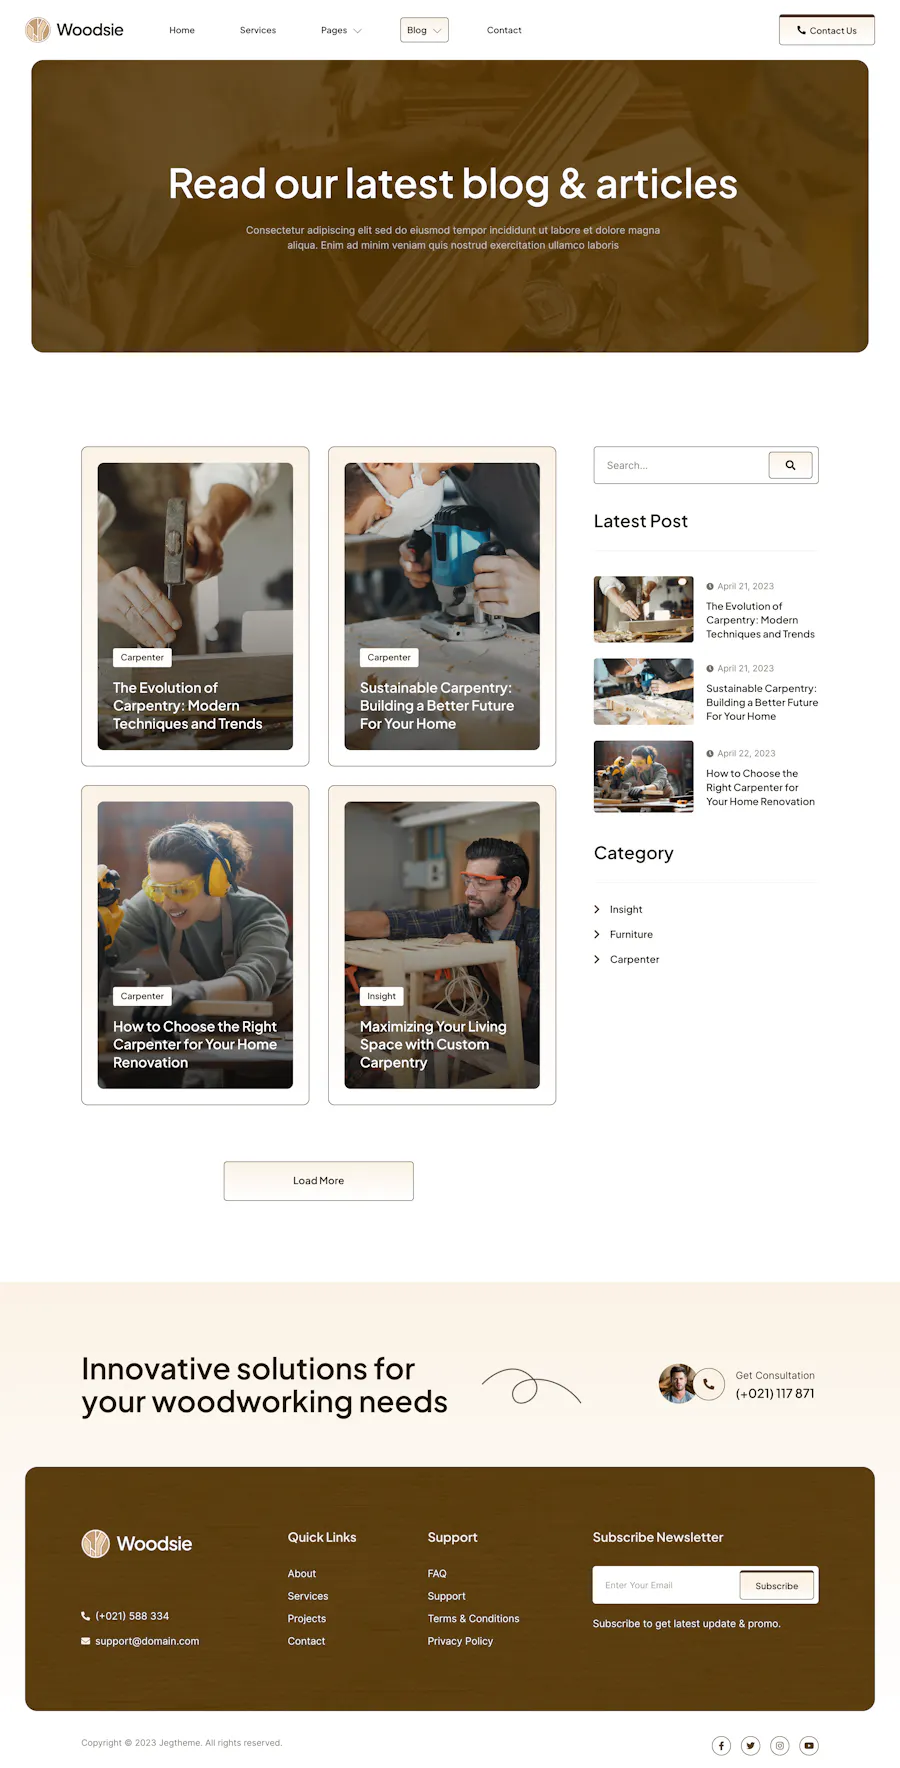Focus the Search input field

(681, 465)
